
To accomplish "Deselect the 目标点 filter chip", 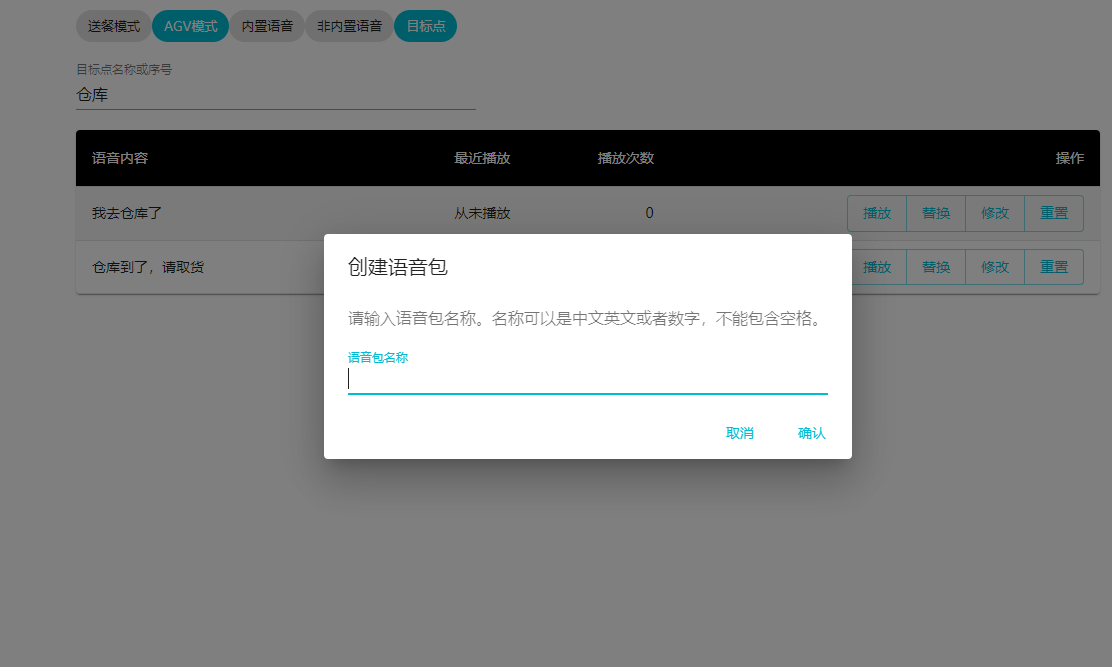I will click(426, 26).
